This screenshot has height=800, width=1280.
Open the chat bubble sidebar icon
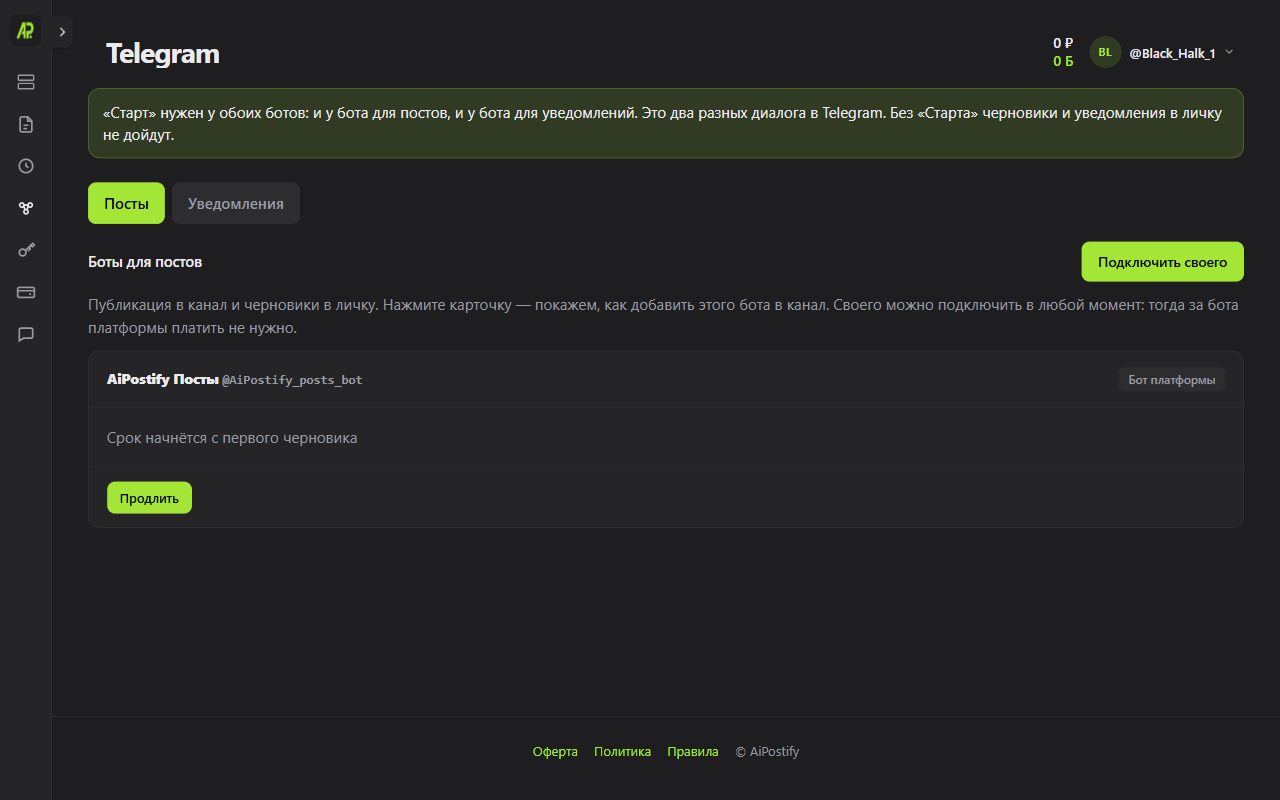(x=26, y=334)
